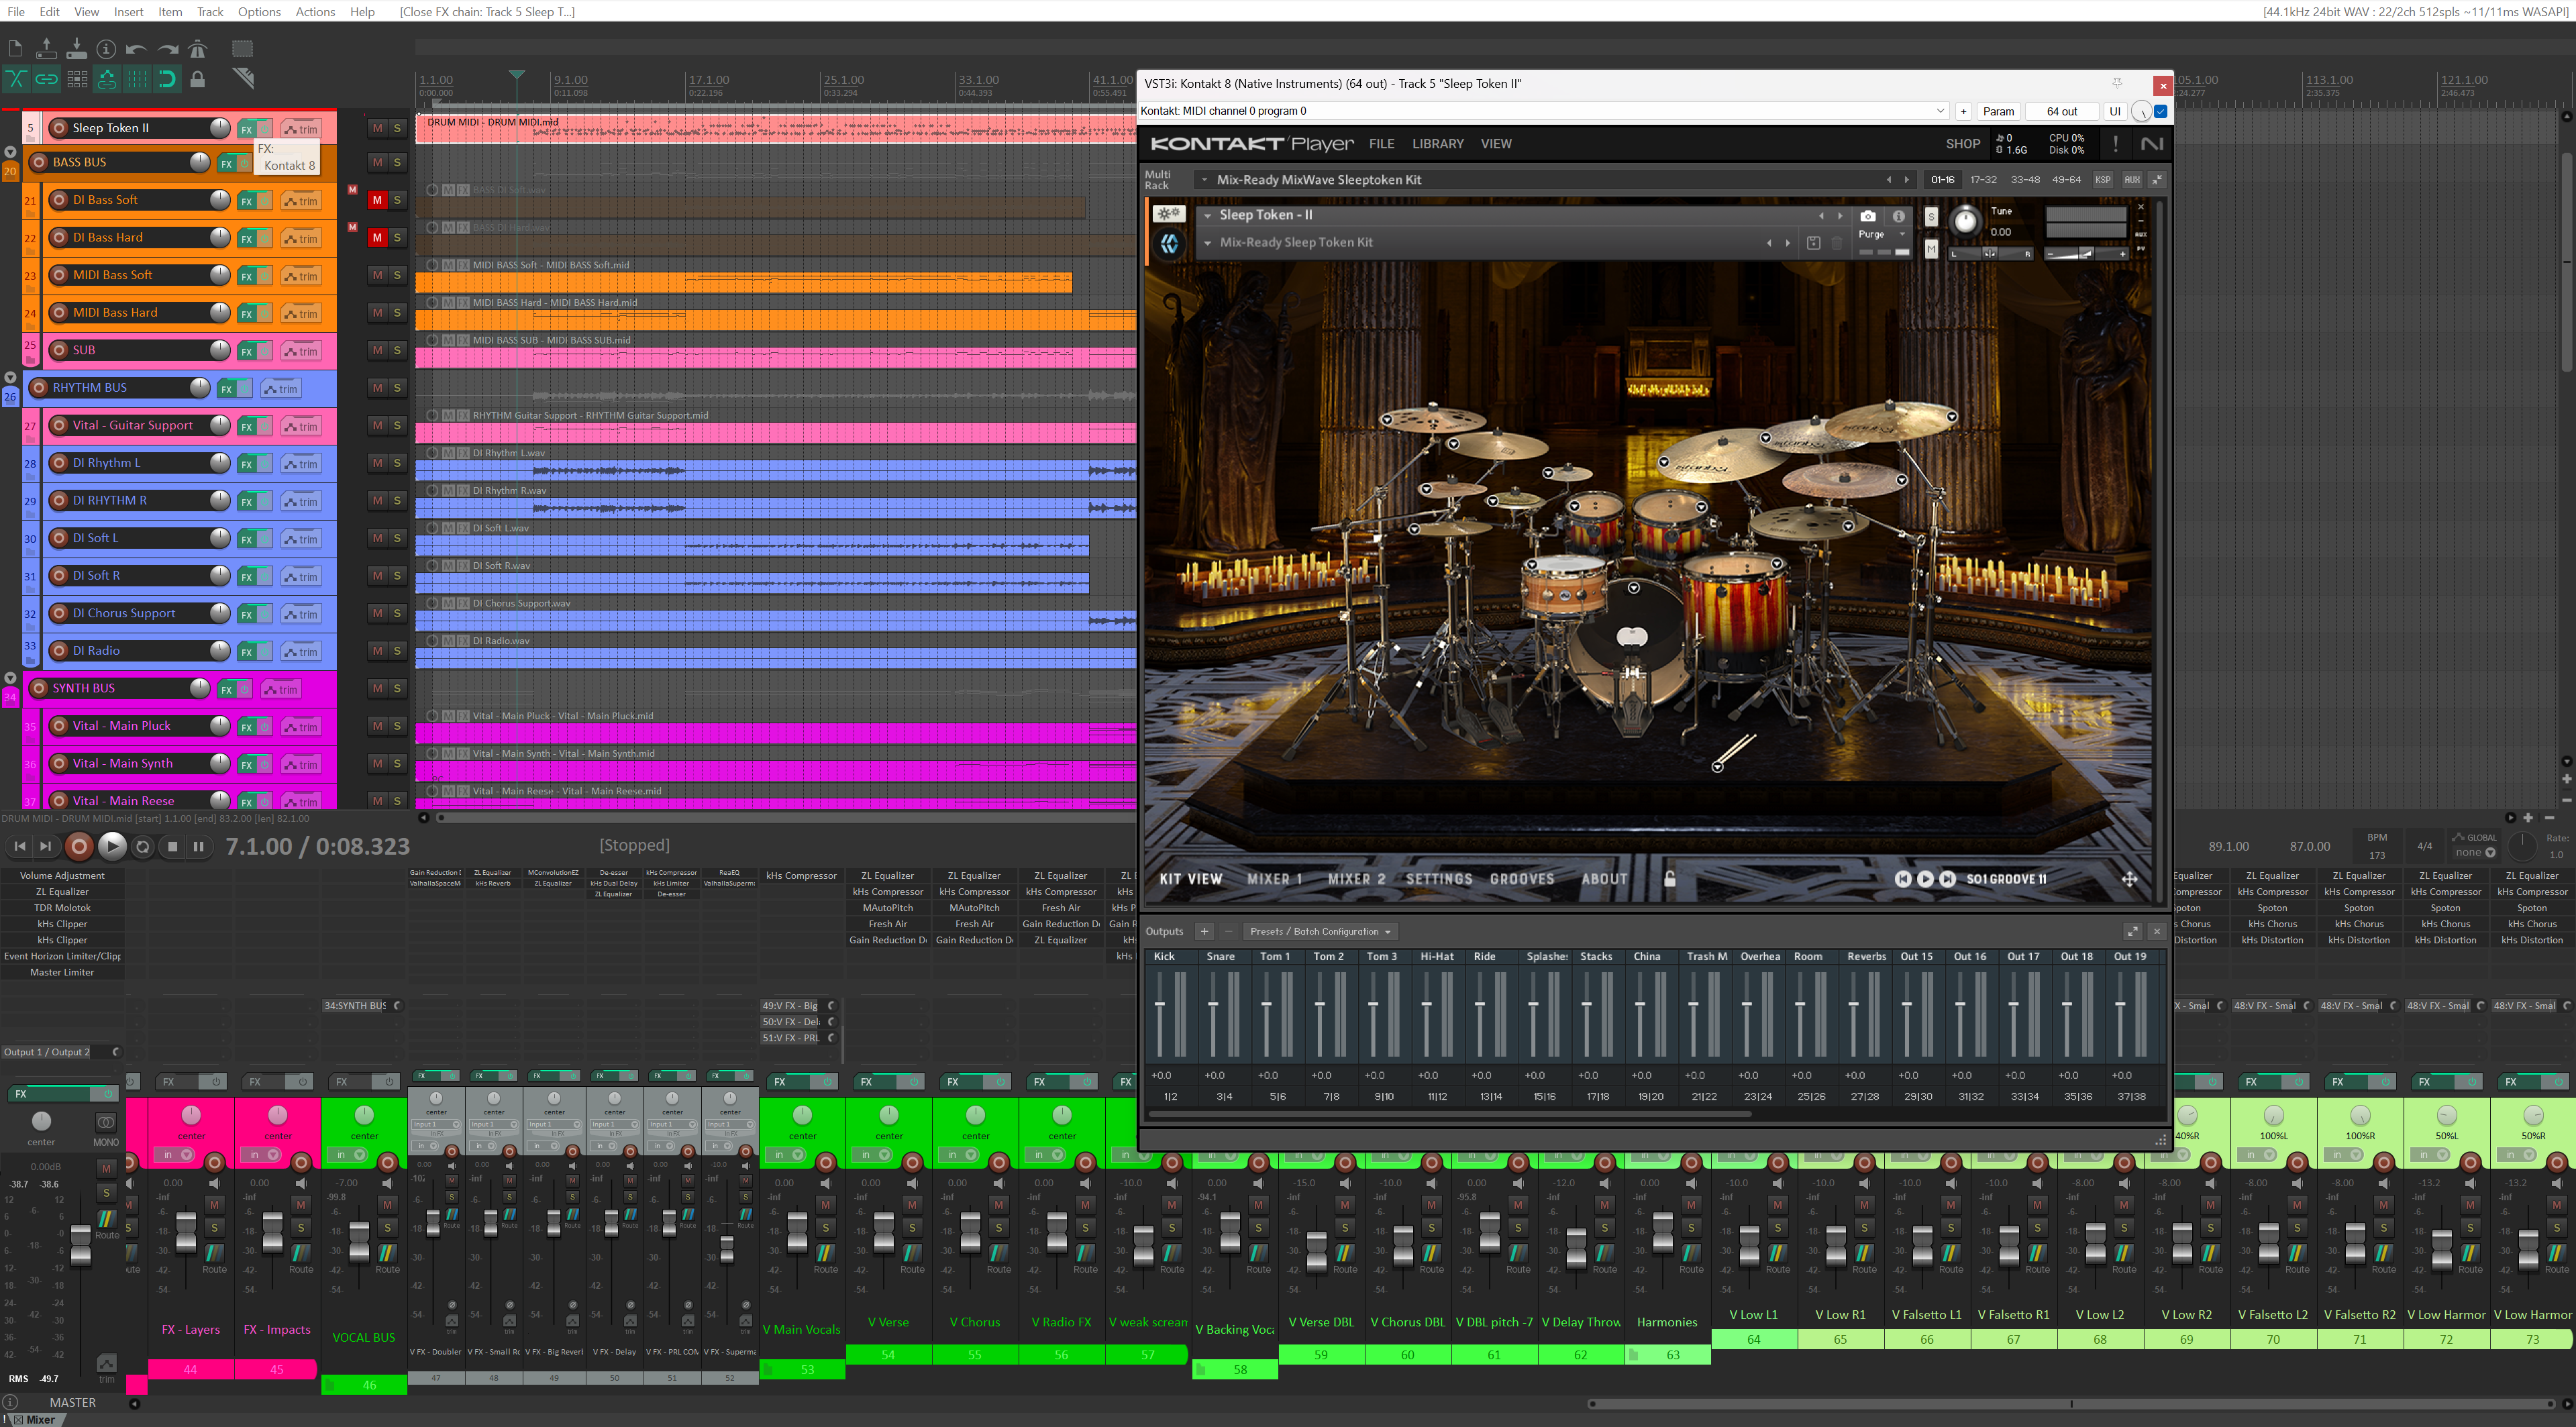2576x1427 pixels.
Task: Open the Actions menu
Action: point(315,12)
